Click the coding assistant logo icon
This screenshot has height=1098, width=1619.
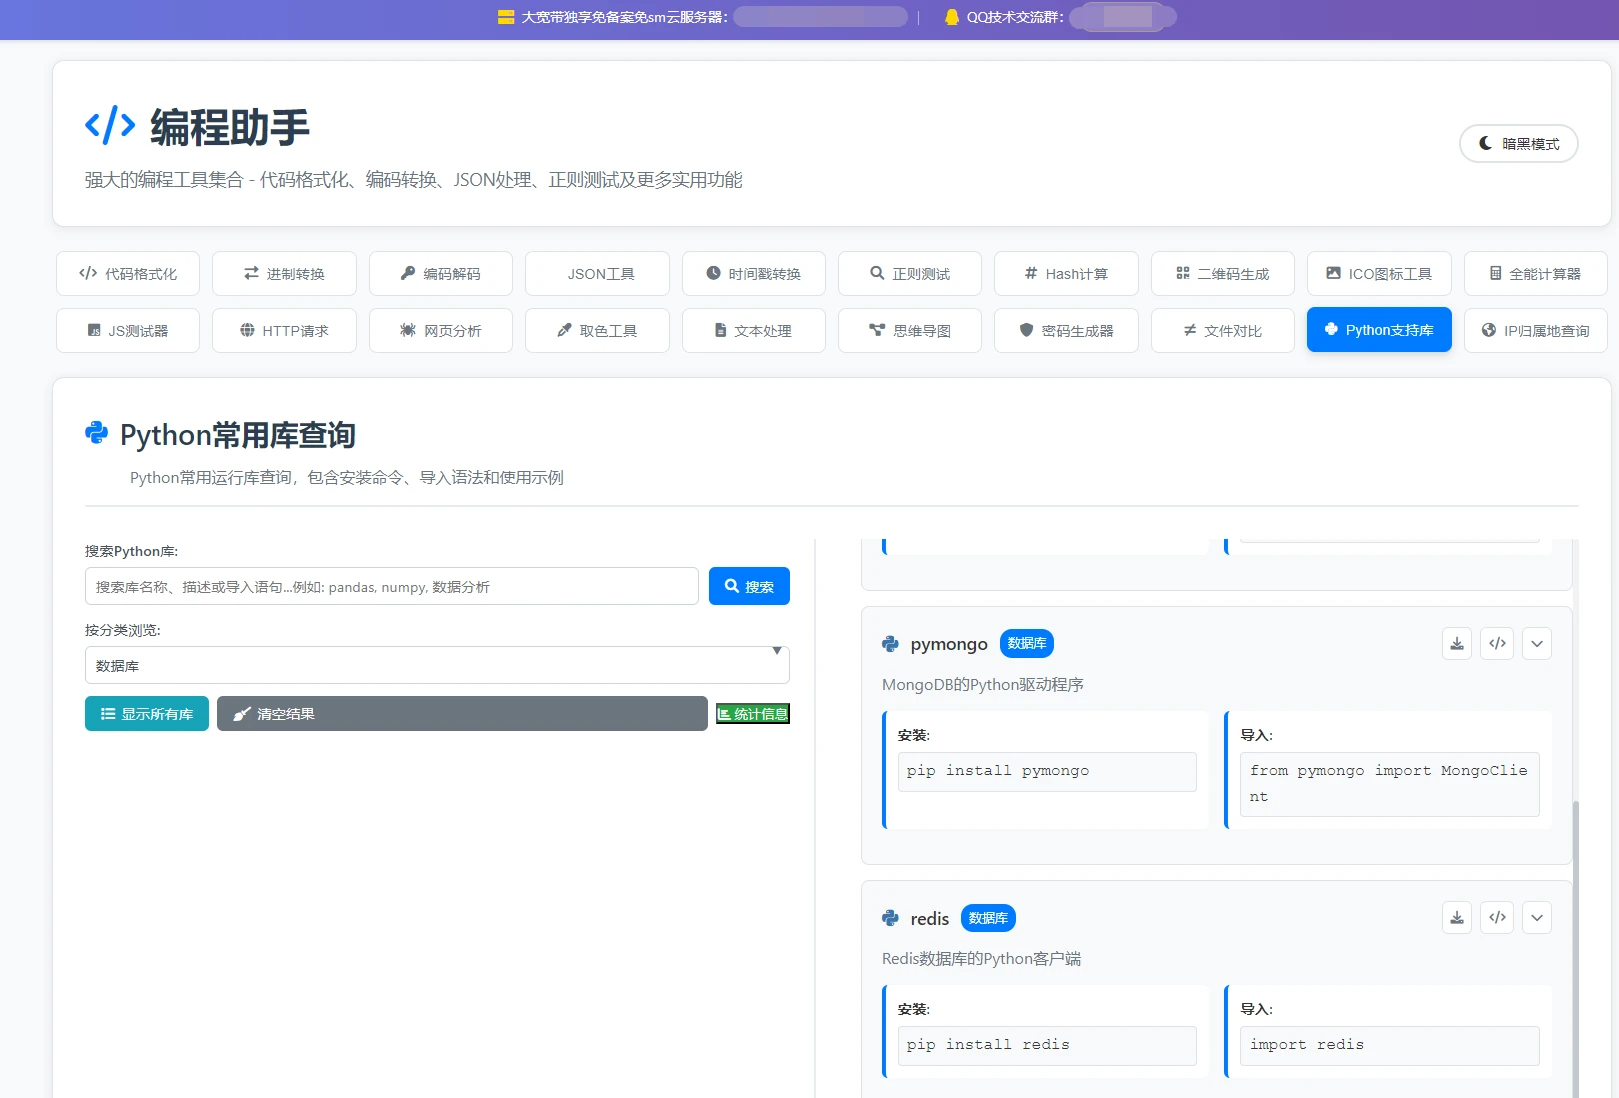point(110,126)
